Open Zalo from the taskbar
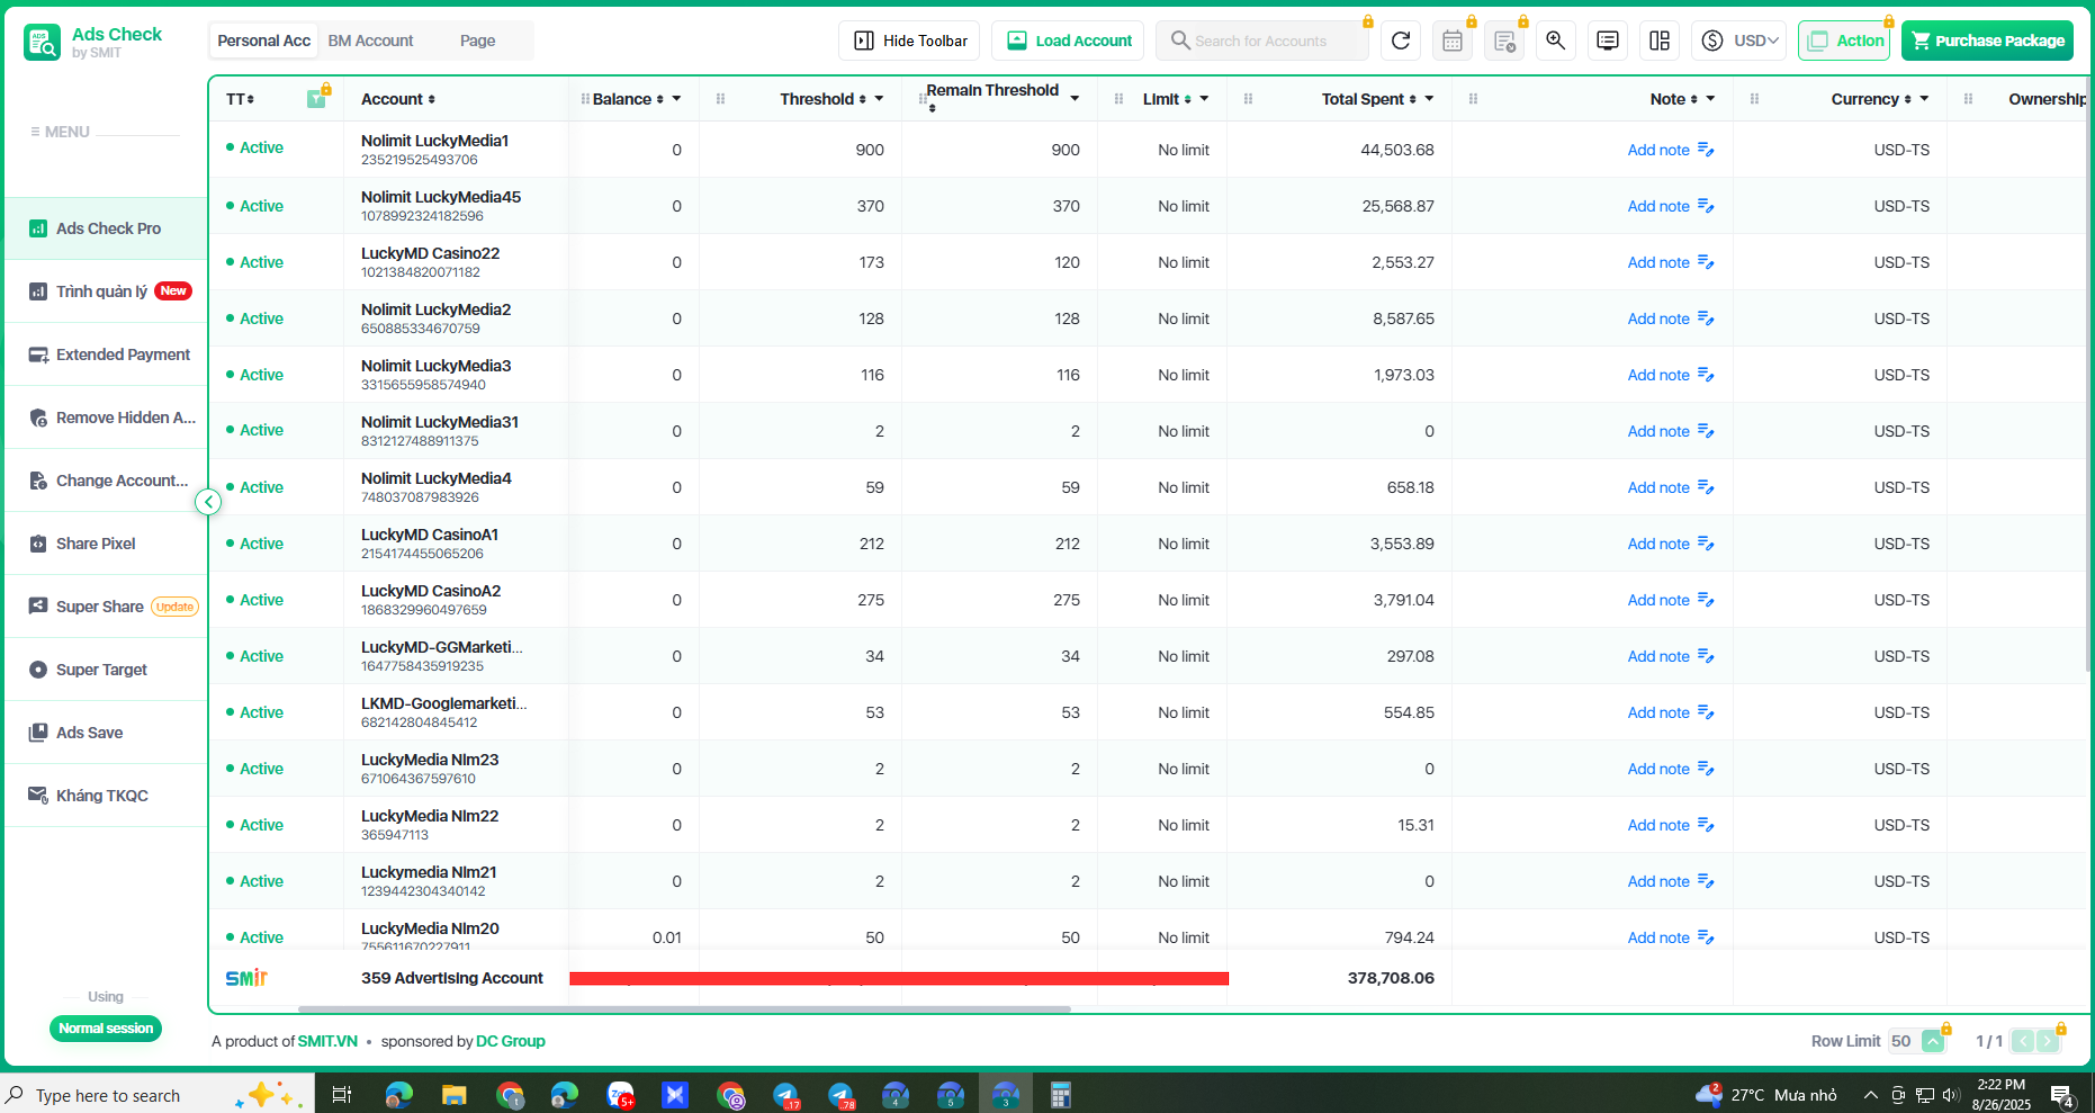 point(621,1095)
